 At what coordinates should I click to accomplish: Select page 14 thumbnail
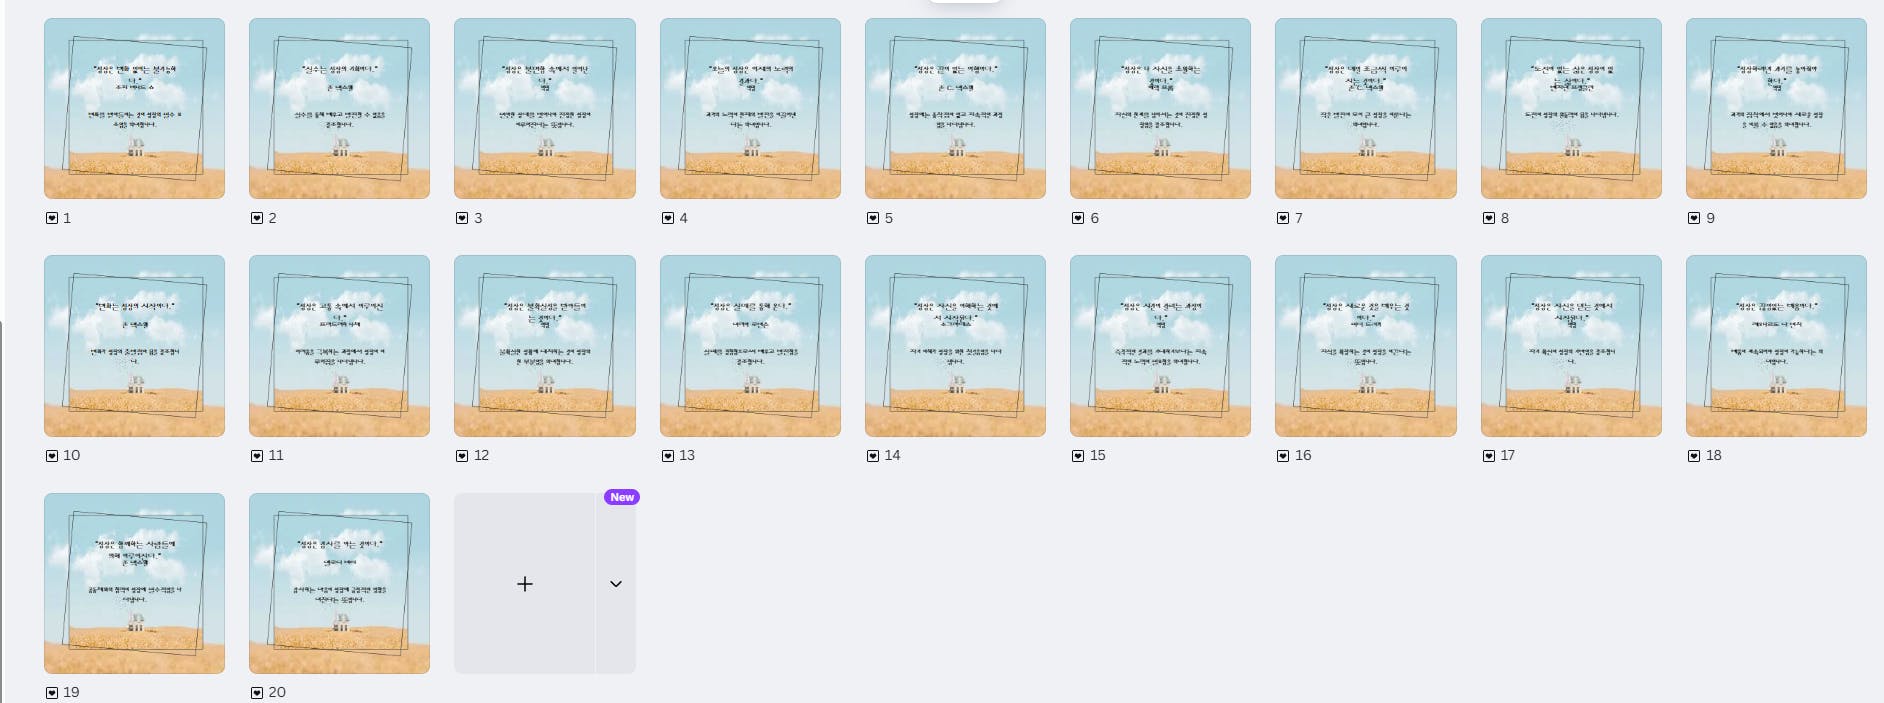[955, 345]
